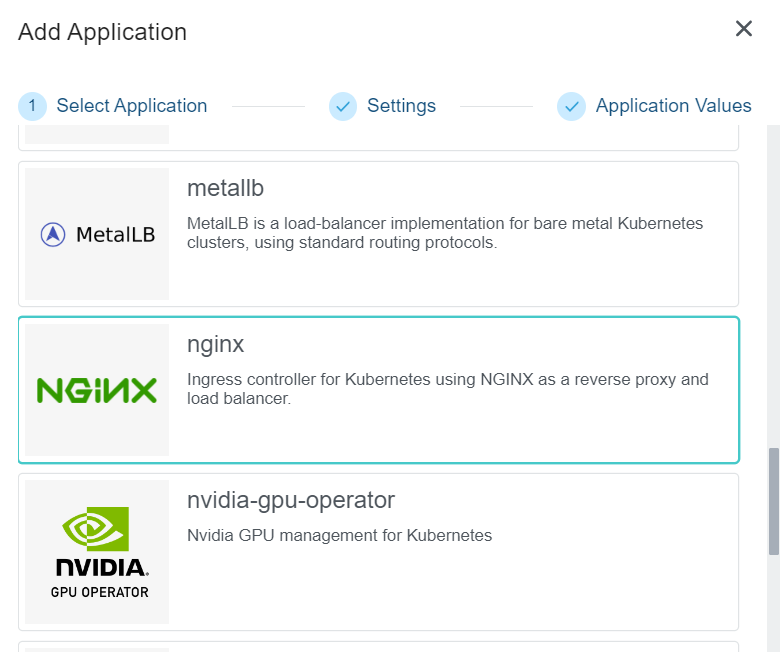The width and height of the screenshot is (780, 670).
Task: Open the Application Values step
Action: pos(673,106)
